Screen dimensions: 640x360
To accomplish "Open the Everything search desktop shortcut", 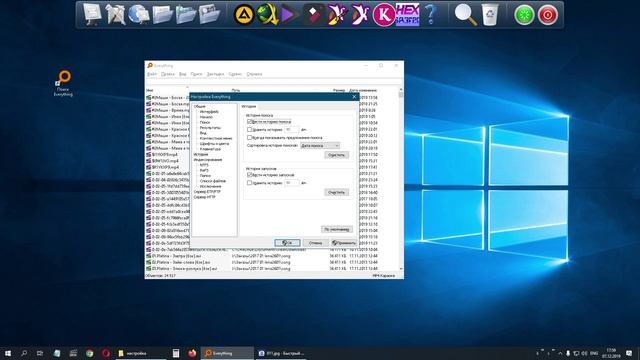I will click(x=63, y=83).
